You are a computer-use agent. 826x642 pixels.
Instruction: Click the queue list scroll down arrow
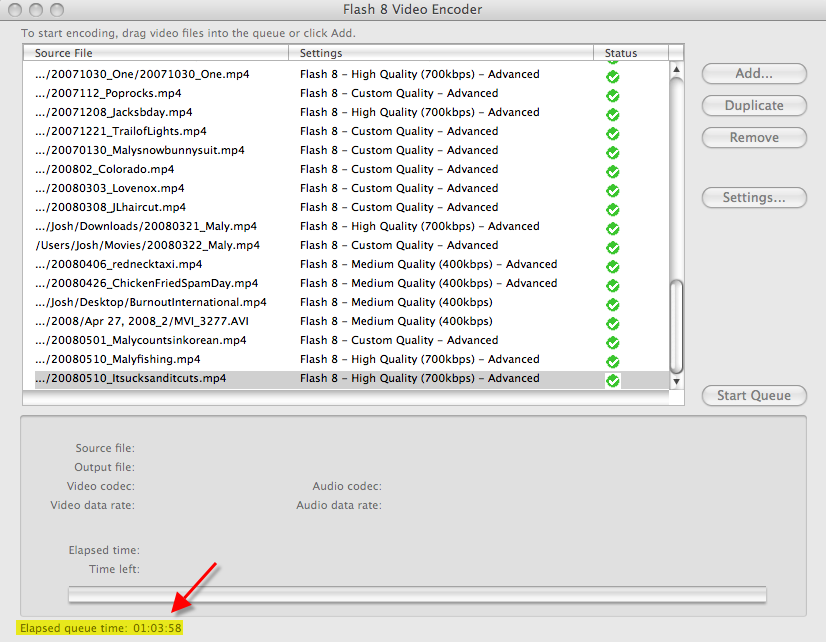coord(676,382)
